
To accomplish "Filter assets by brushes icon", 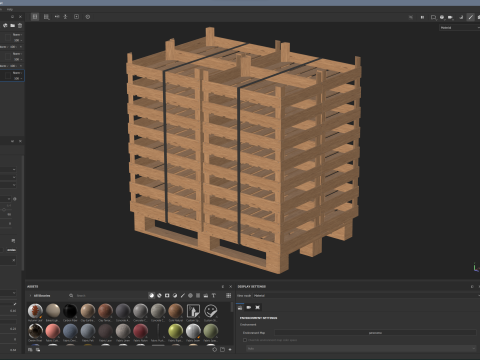I will point(183,295).
